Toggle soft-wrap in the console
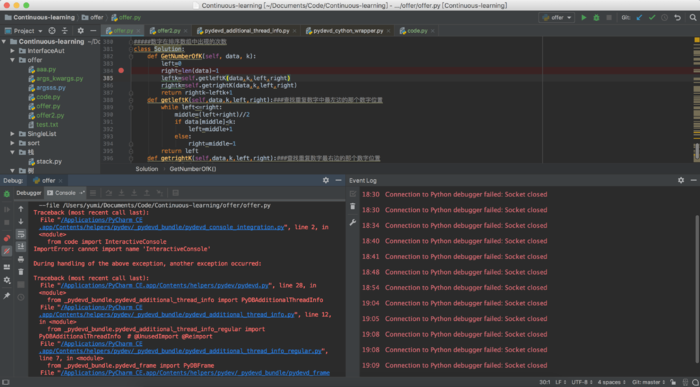This screenshot has width=700, height=387. coord(21,234)
